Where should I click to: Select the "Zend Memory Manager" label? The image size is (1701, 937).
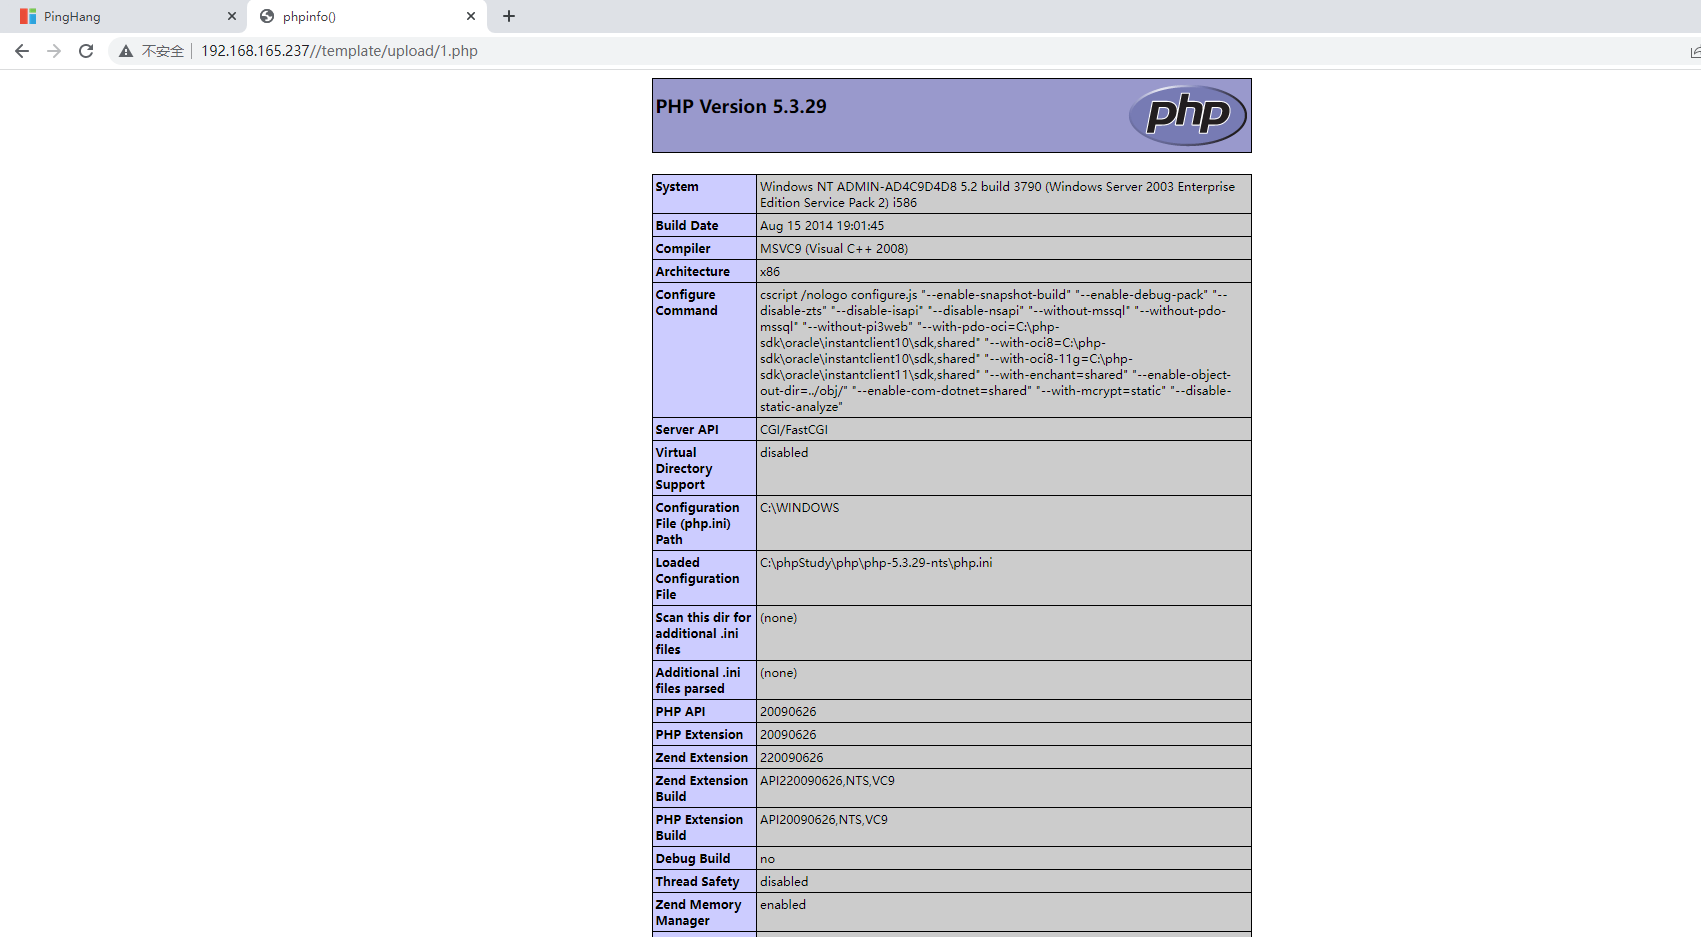pos(699,913)
